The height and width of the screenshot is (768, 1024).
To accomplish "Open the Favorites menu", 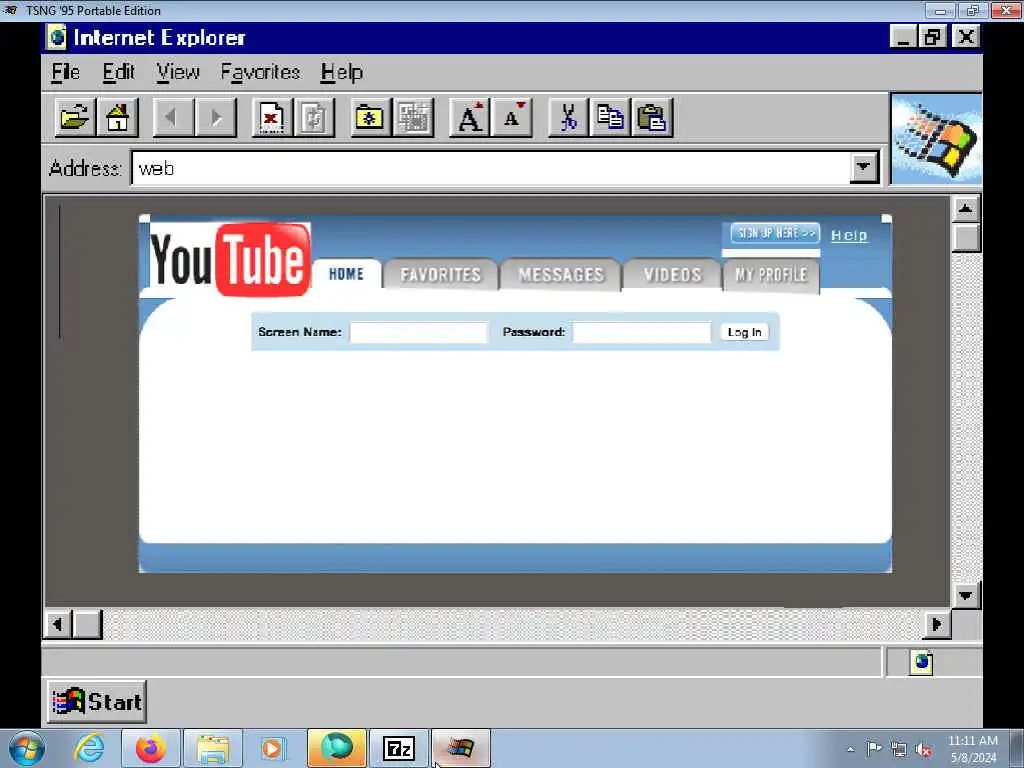I will click(x=260, y=72).
